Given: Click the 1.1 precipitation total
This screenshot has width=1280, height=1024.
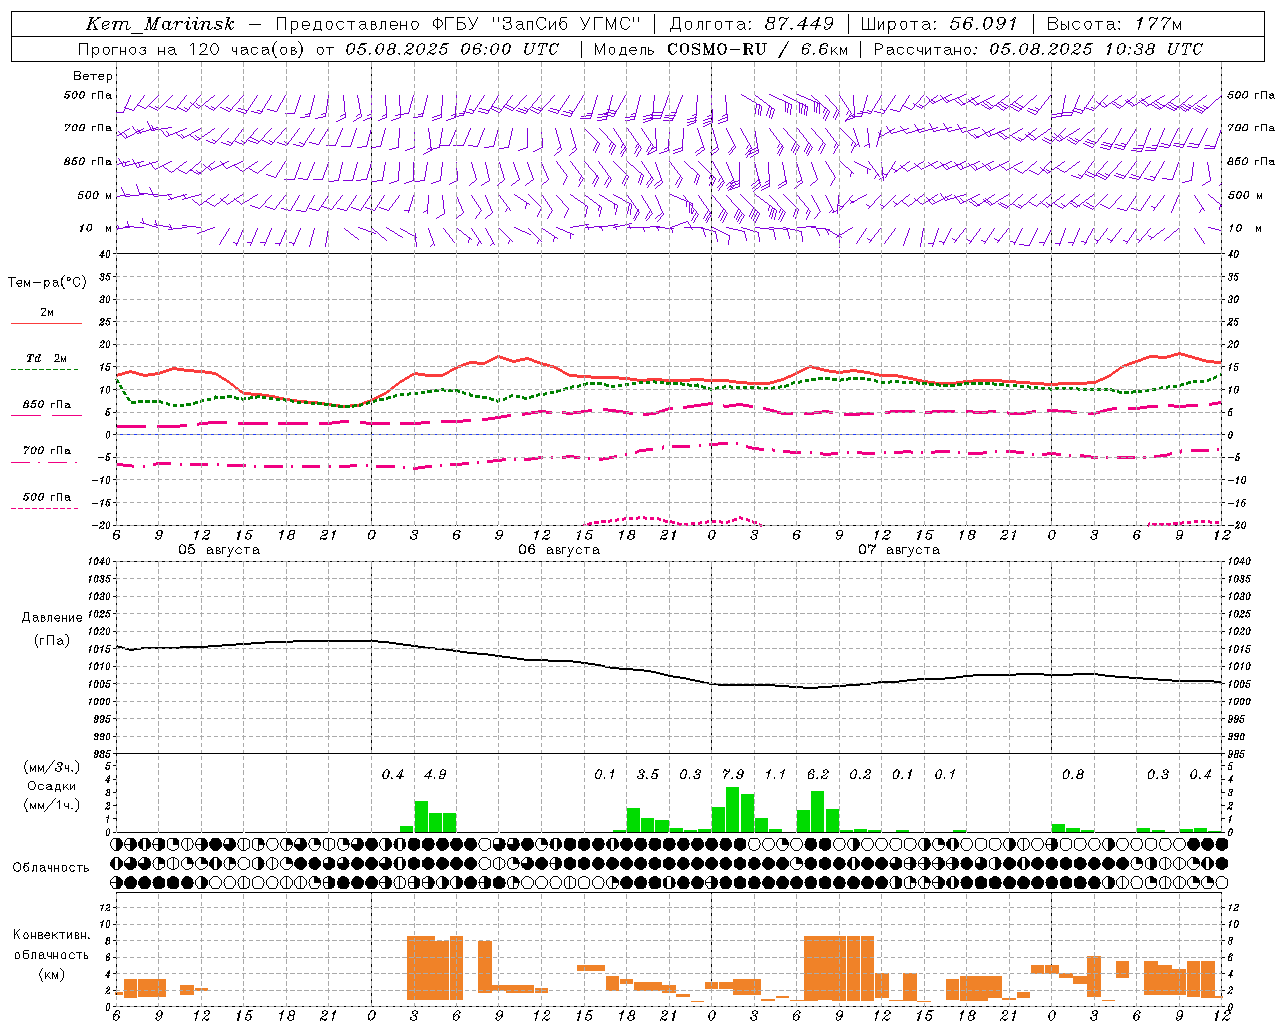Looking at the screenshot, I should 775,774.
